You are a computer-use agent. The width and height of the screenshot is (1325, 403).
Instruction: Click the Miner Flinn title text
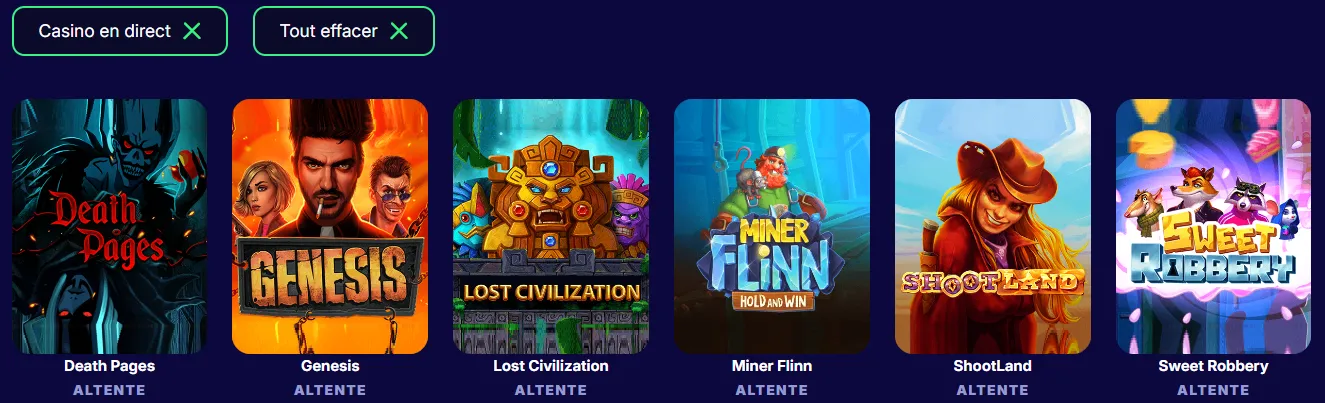click(772, 366)
